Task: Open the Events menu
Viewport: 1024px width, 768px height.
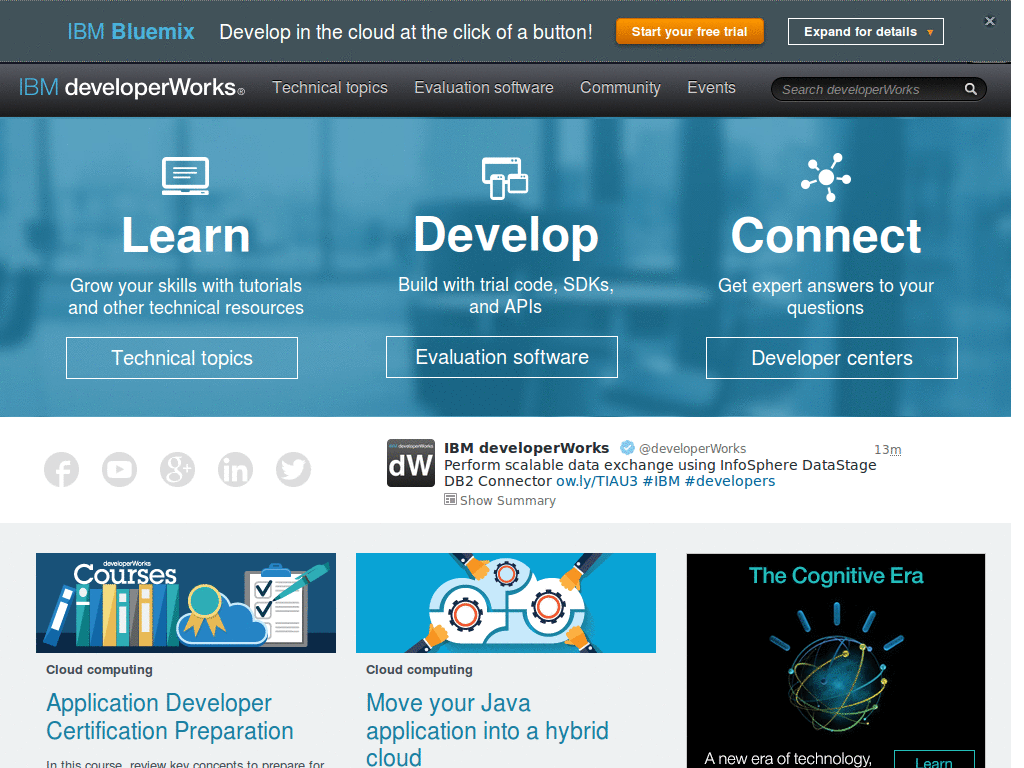Action: click(711, 88)
